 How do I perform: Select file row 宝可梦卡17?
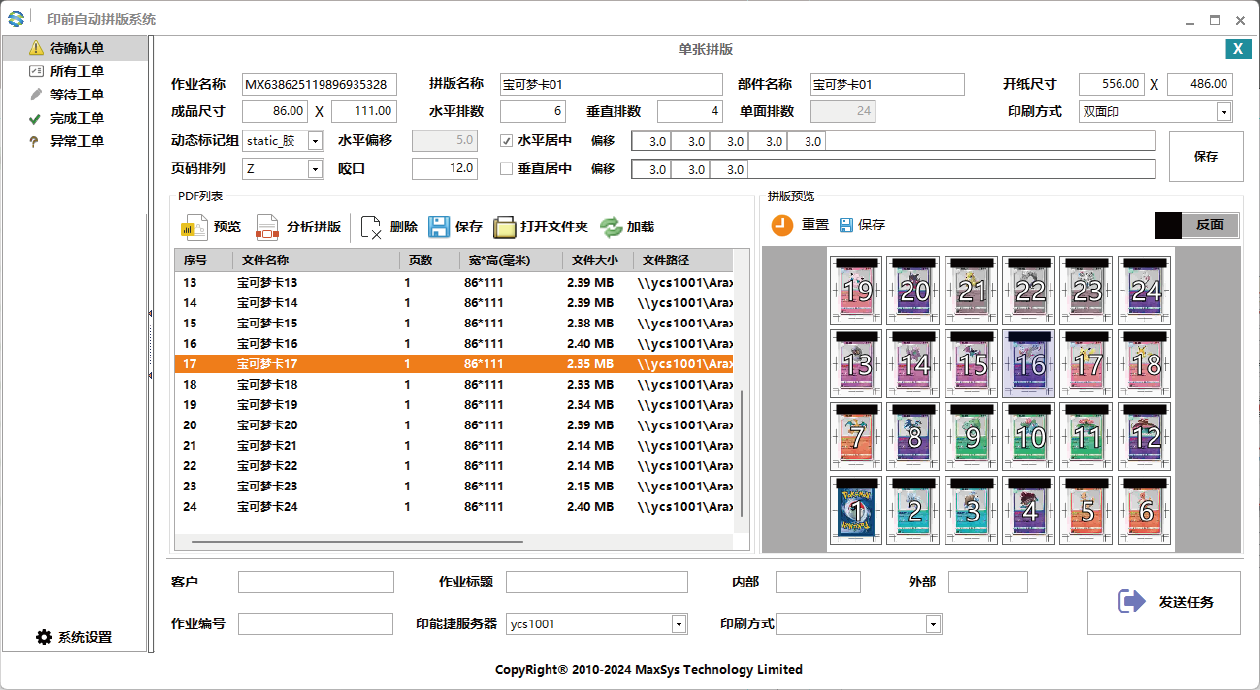[454, 364]
